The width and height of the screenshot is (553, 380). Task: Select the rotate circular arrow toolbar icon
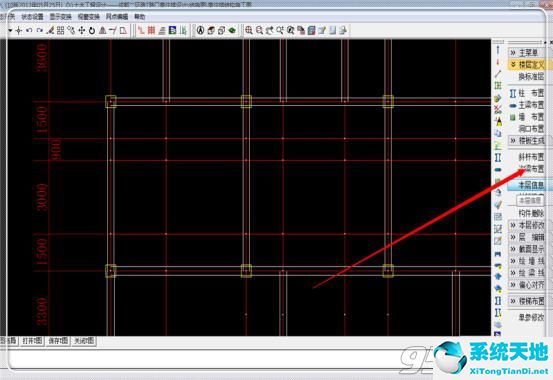click(x=92, y=31)
